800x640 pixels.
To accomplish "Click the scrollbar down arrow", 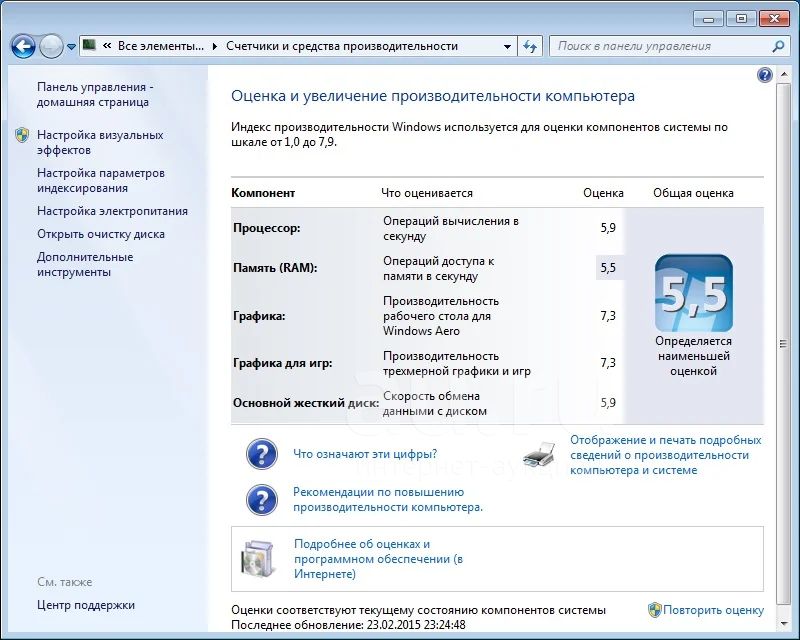I will click(x=783, y=623).
